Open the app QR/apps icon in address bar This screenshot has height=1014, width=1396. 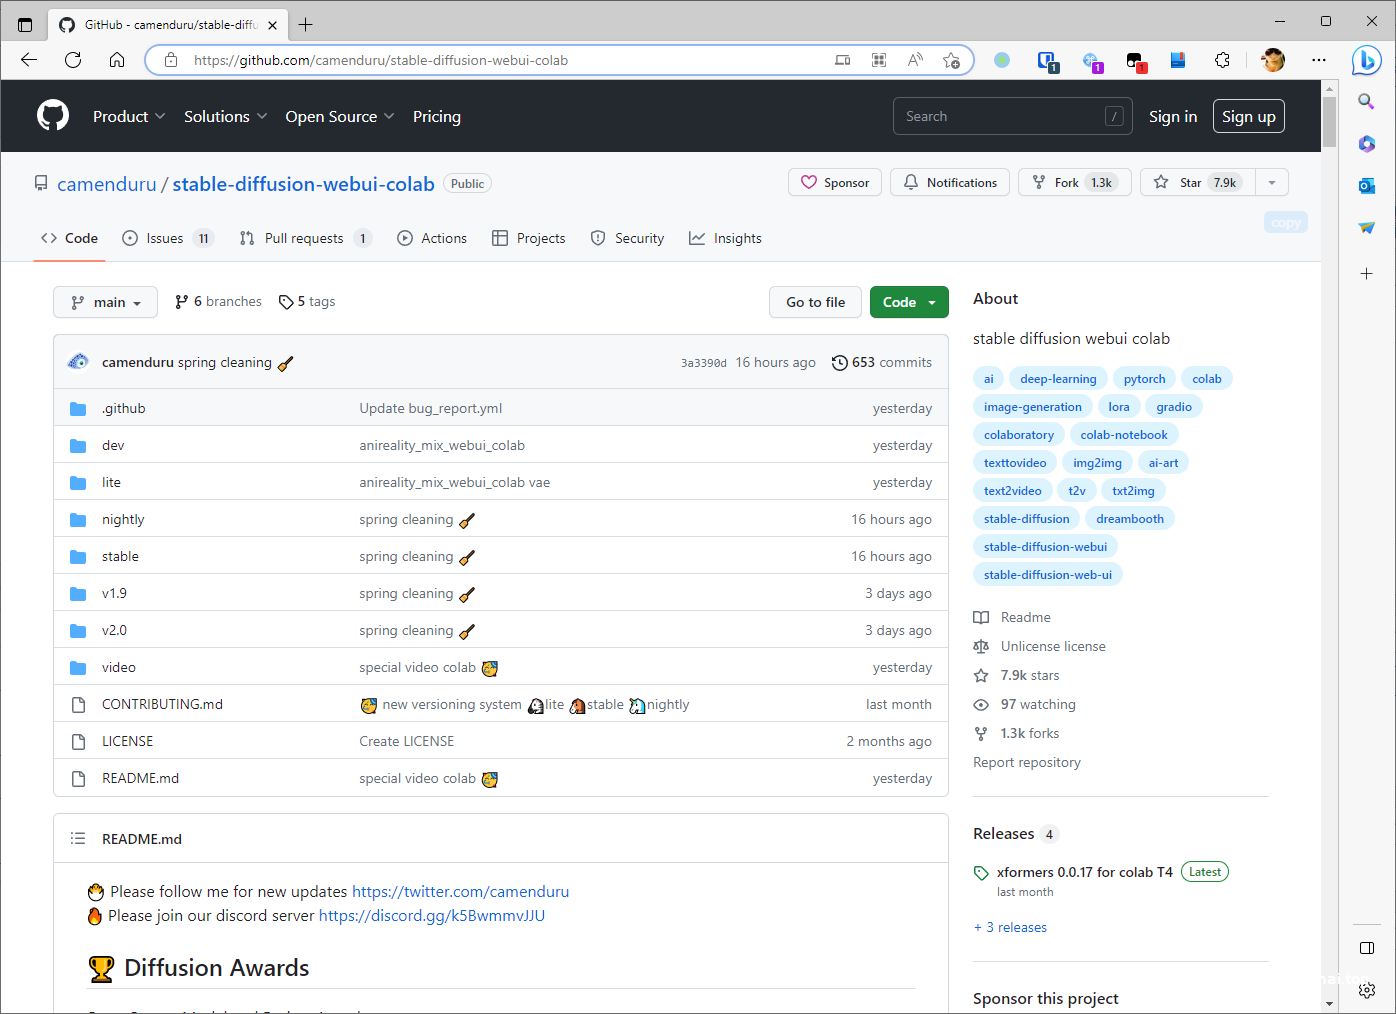point(879,60)
